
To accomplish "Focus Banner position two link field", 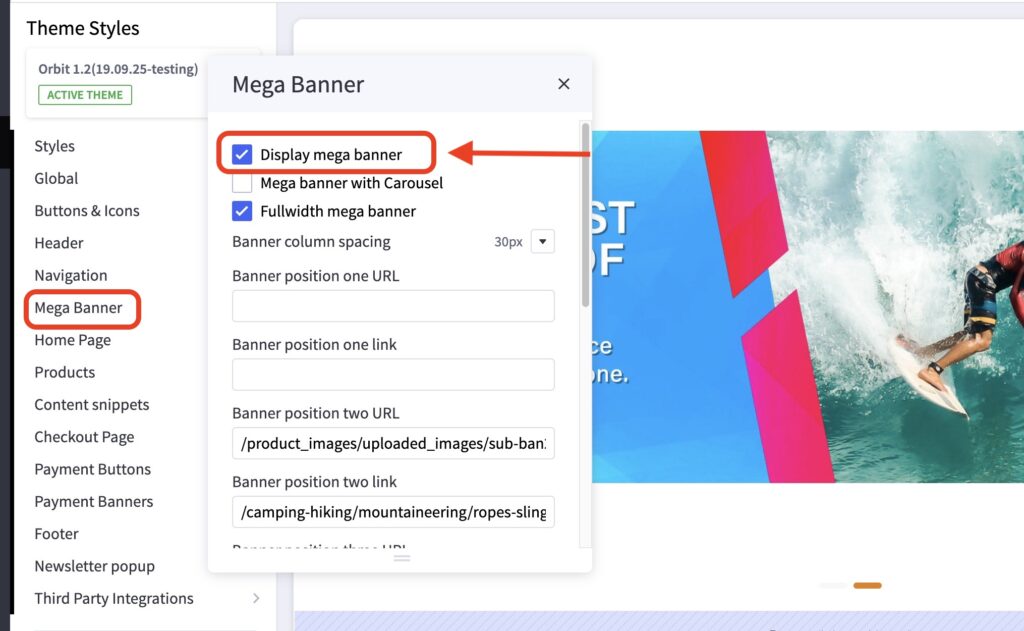I will 393,512.
